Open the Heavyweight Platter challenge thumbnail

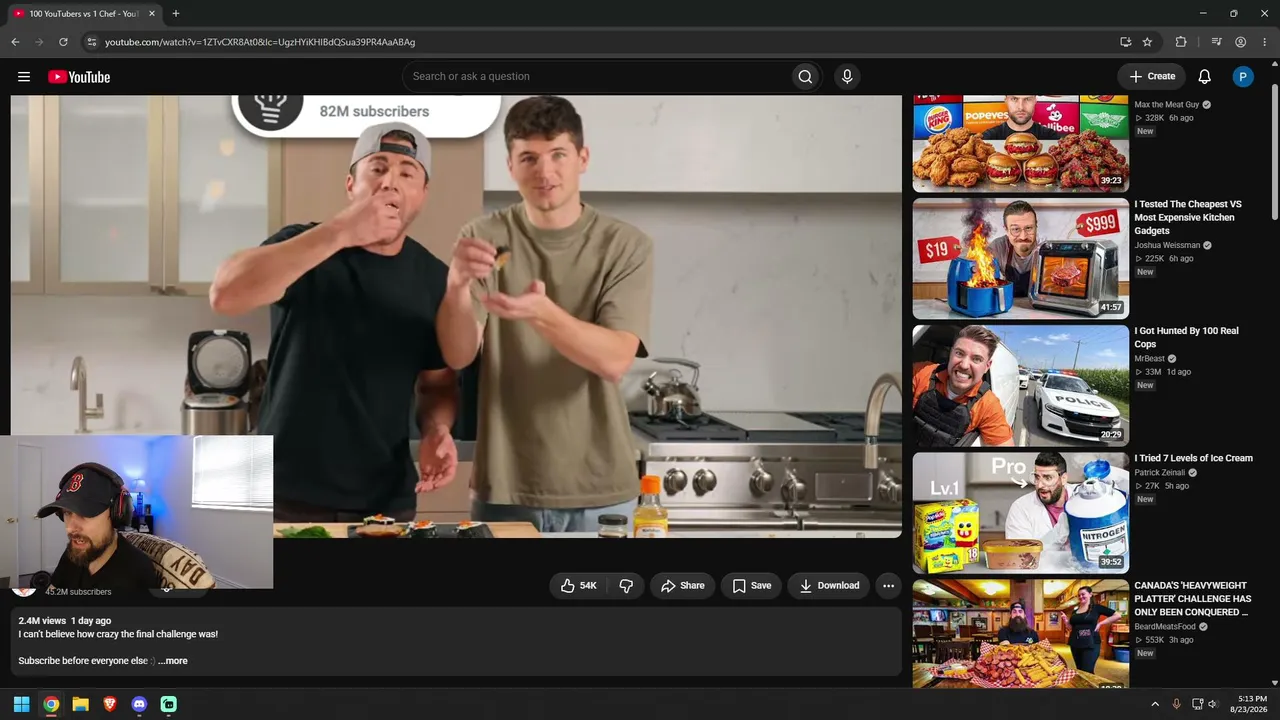coord(1021,634)
